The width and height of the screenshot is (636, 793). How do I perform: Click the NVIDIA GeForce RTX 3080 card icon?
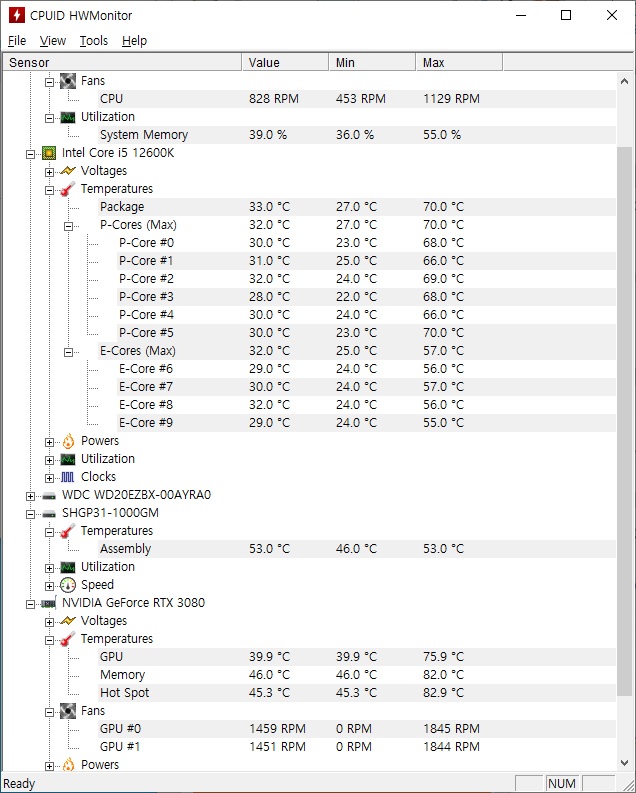click(x=49, y=603)
